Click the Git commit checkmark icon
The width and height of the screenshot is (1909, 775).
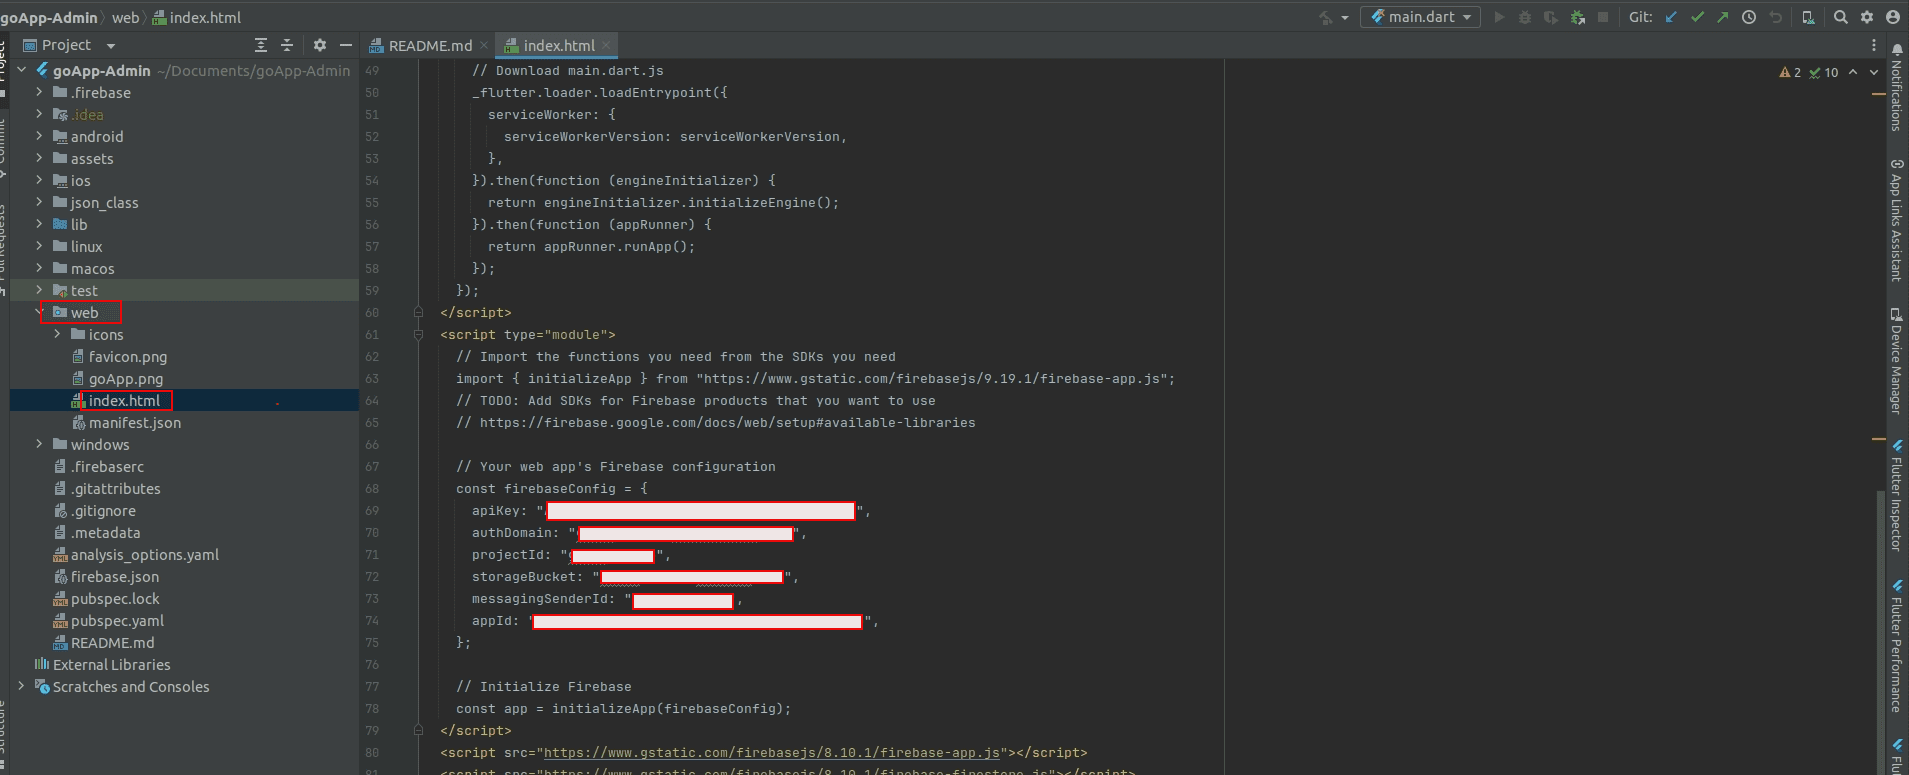(x=1697, y=17)
